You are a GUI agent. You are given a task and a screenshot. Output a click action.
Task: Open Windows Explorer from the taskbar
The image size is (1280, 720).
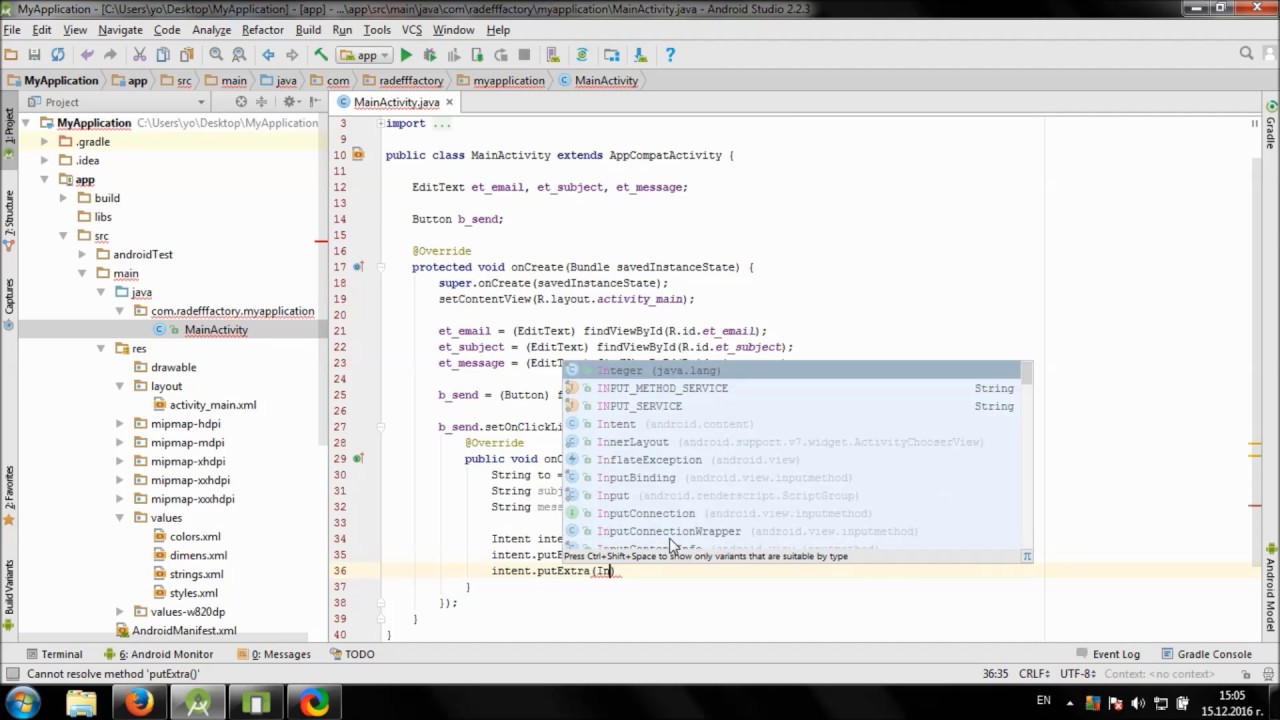81,703
